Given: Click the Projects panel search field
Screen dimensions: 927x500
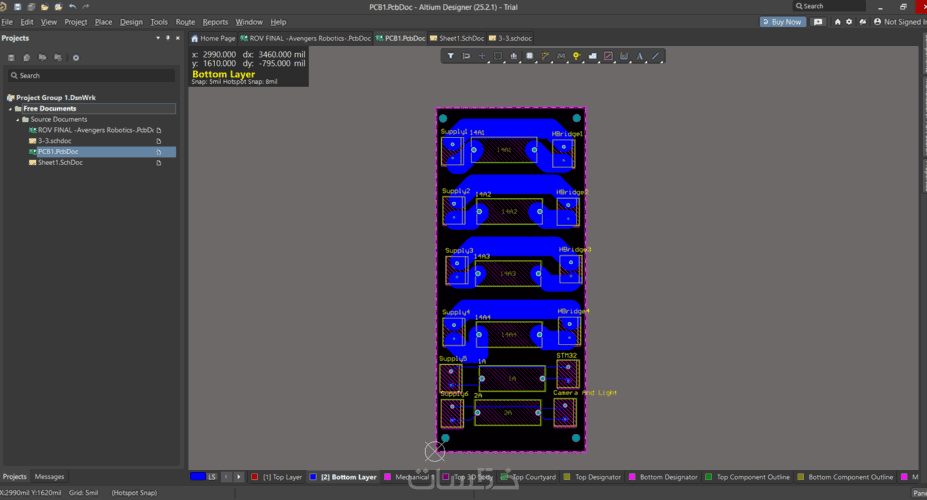Looking at the screenshot, I should click(90, 75).
